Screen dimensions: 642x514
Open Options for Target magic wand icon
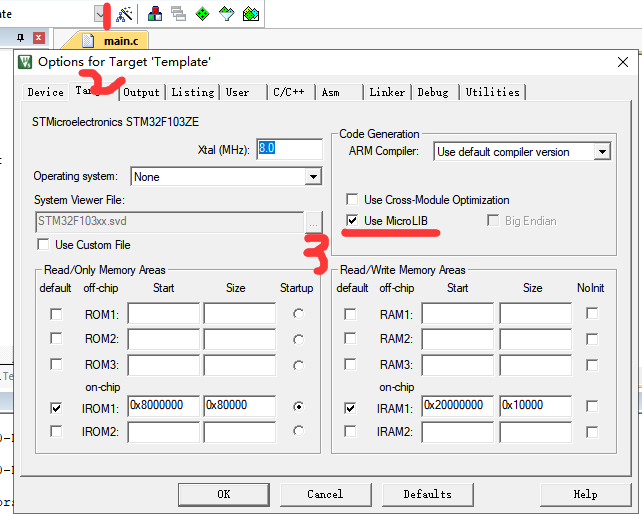pyautogui.click(x=124, y=14)
